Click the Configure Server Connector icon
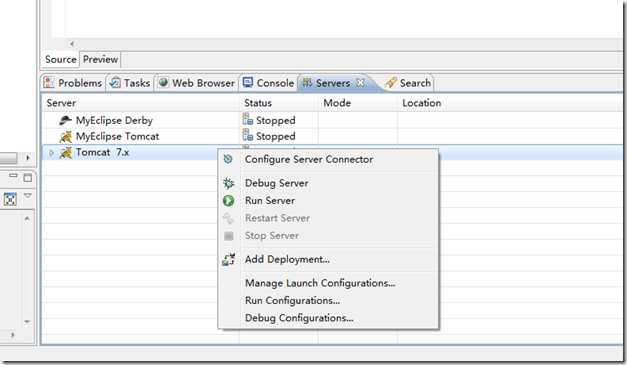This screenshot has height=365, width=627. tap(228, 159)
